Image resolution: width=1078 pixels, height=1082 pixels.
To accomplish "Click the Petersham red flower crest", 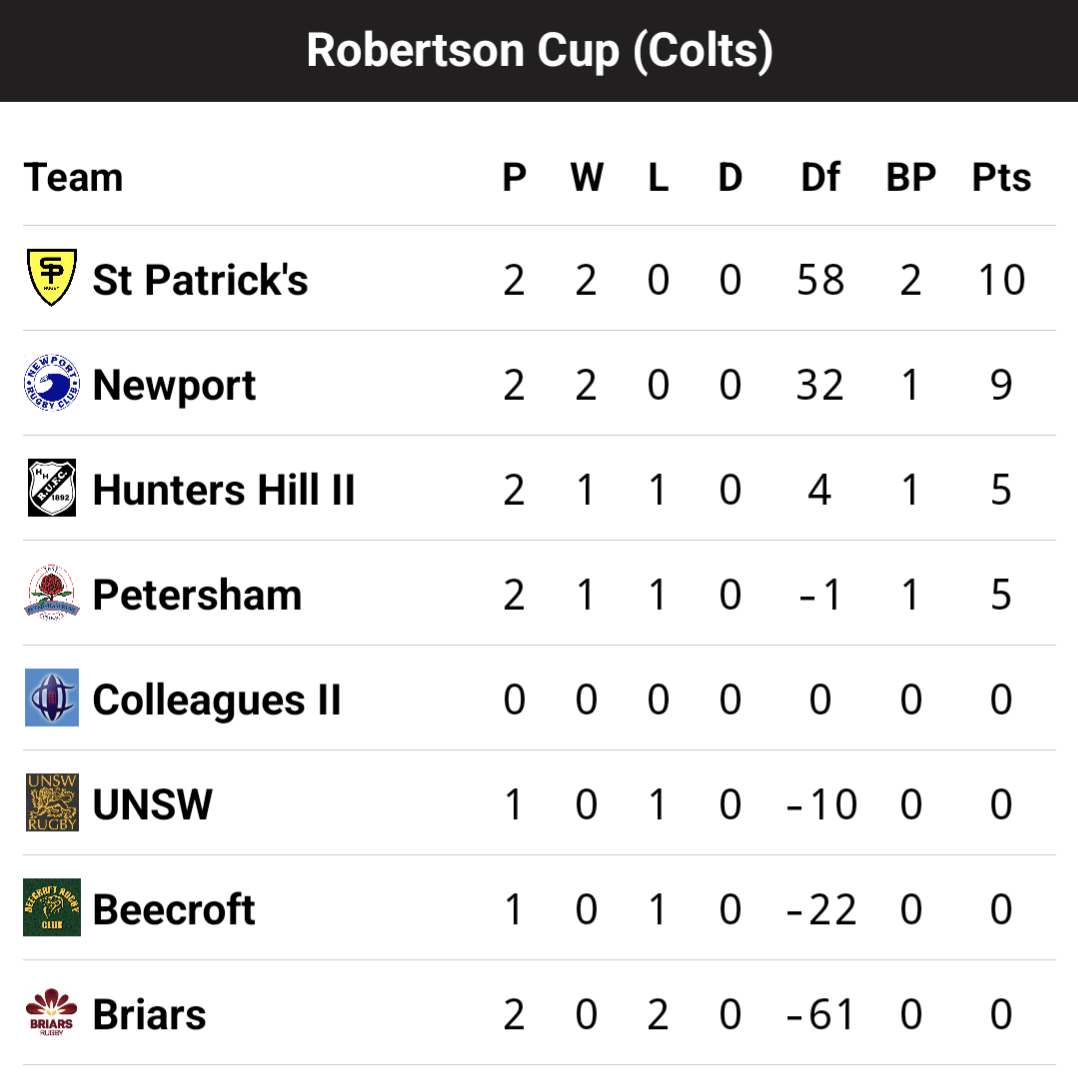I will (x=52, y=593).
